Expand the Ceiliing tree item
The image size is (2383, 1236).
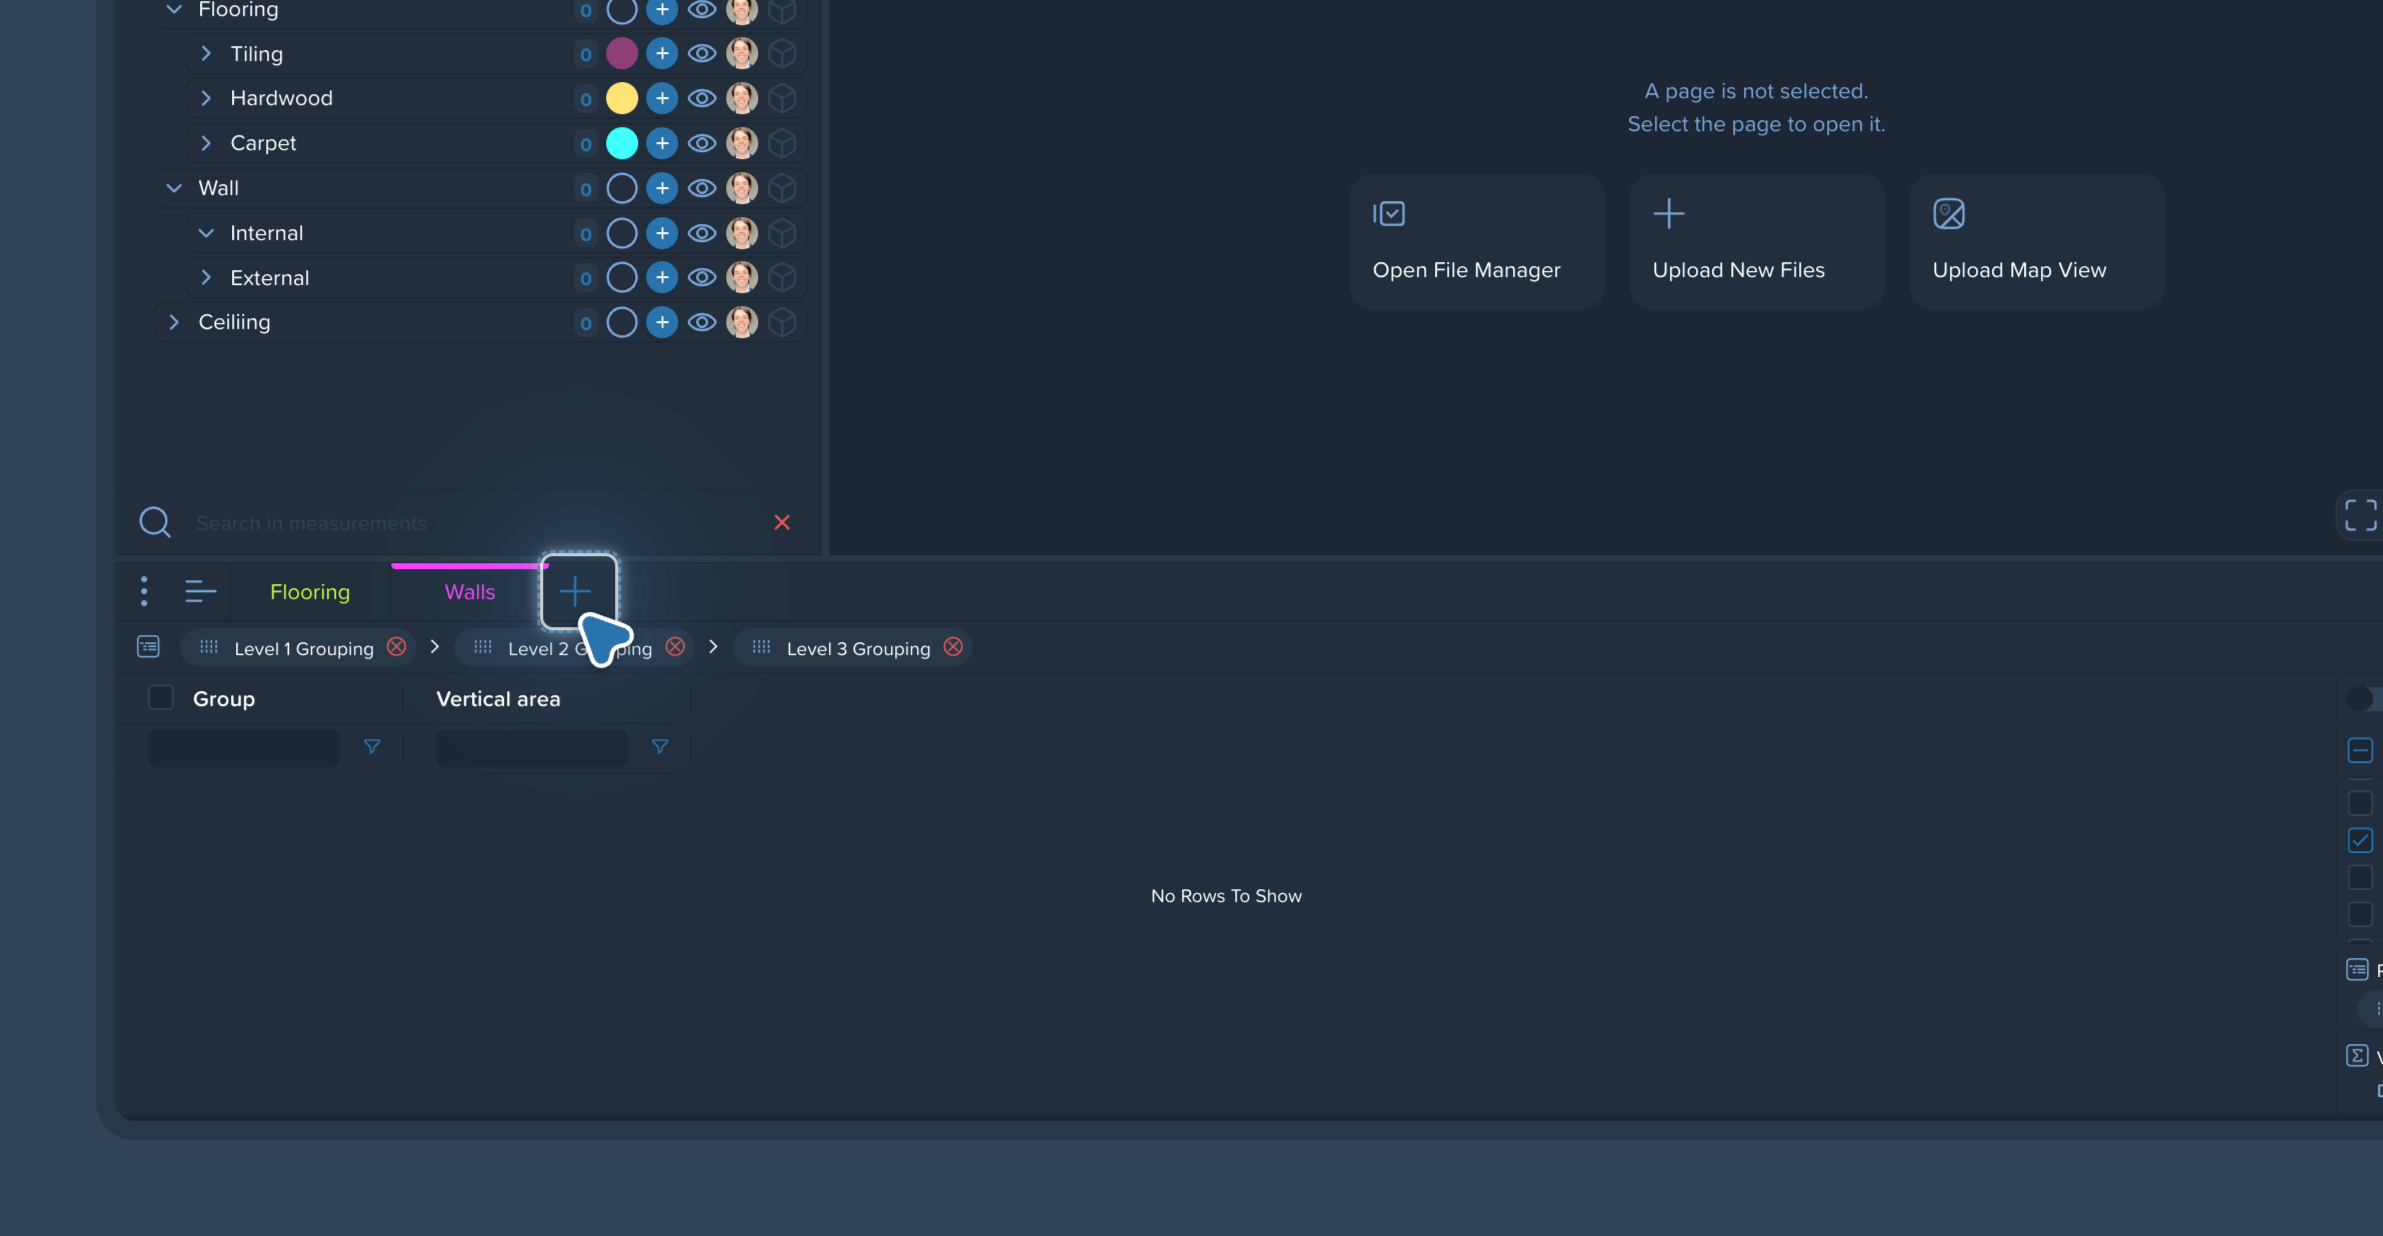(x=174, y=322)
